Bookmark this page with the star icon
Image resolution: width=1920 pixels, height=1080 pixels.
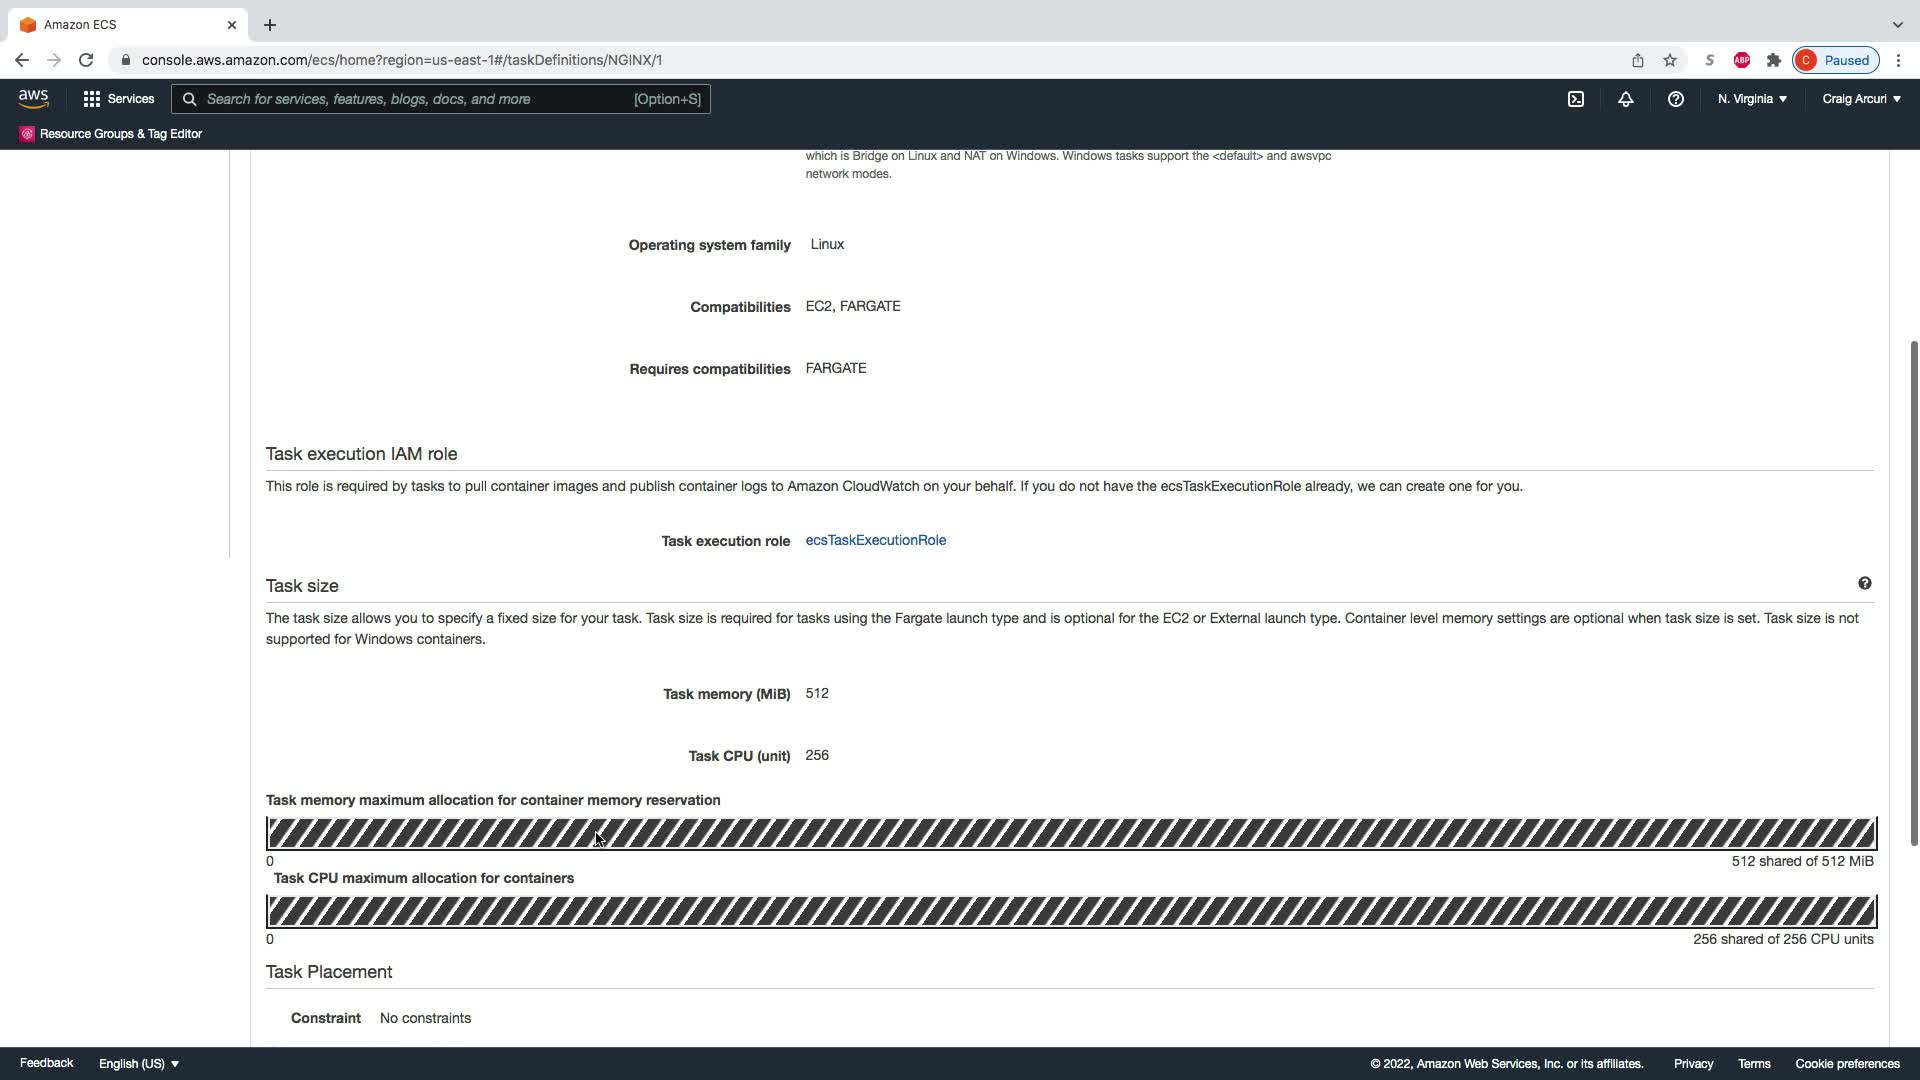pos(1670,60)
